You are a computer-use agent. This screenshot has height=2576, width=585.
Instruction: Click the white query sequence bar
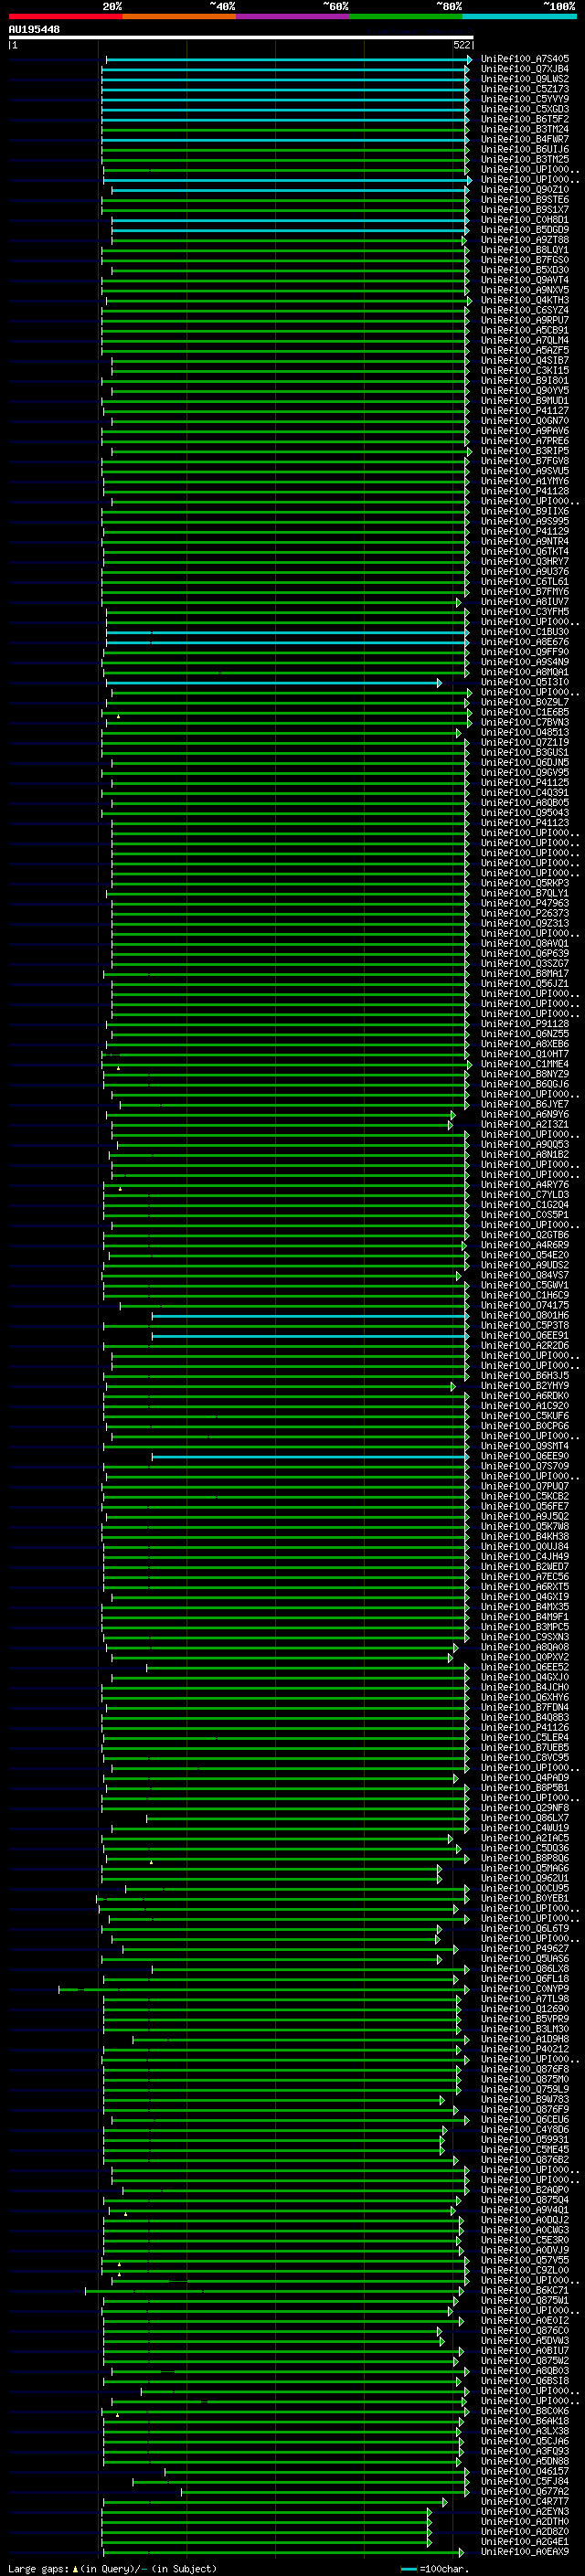[240, 38]
